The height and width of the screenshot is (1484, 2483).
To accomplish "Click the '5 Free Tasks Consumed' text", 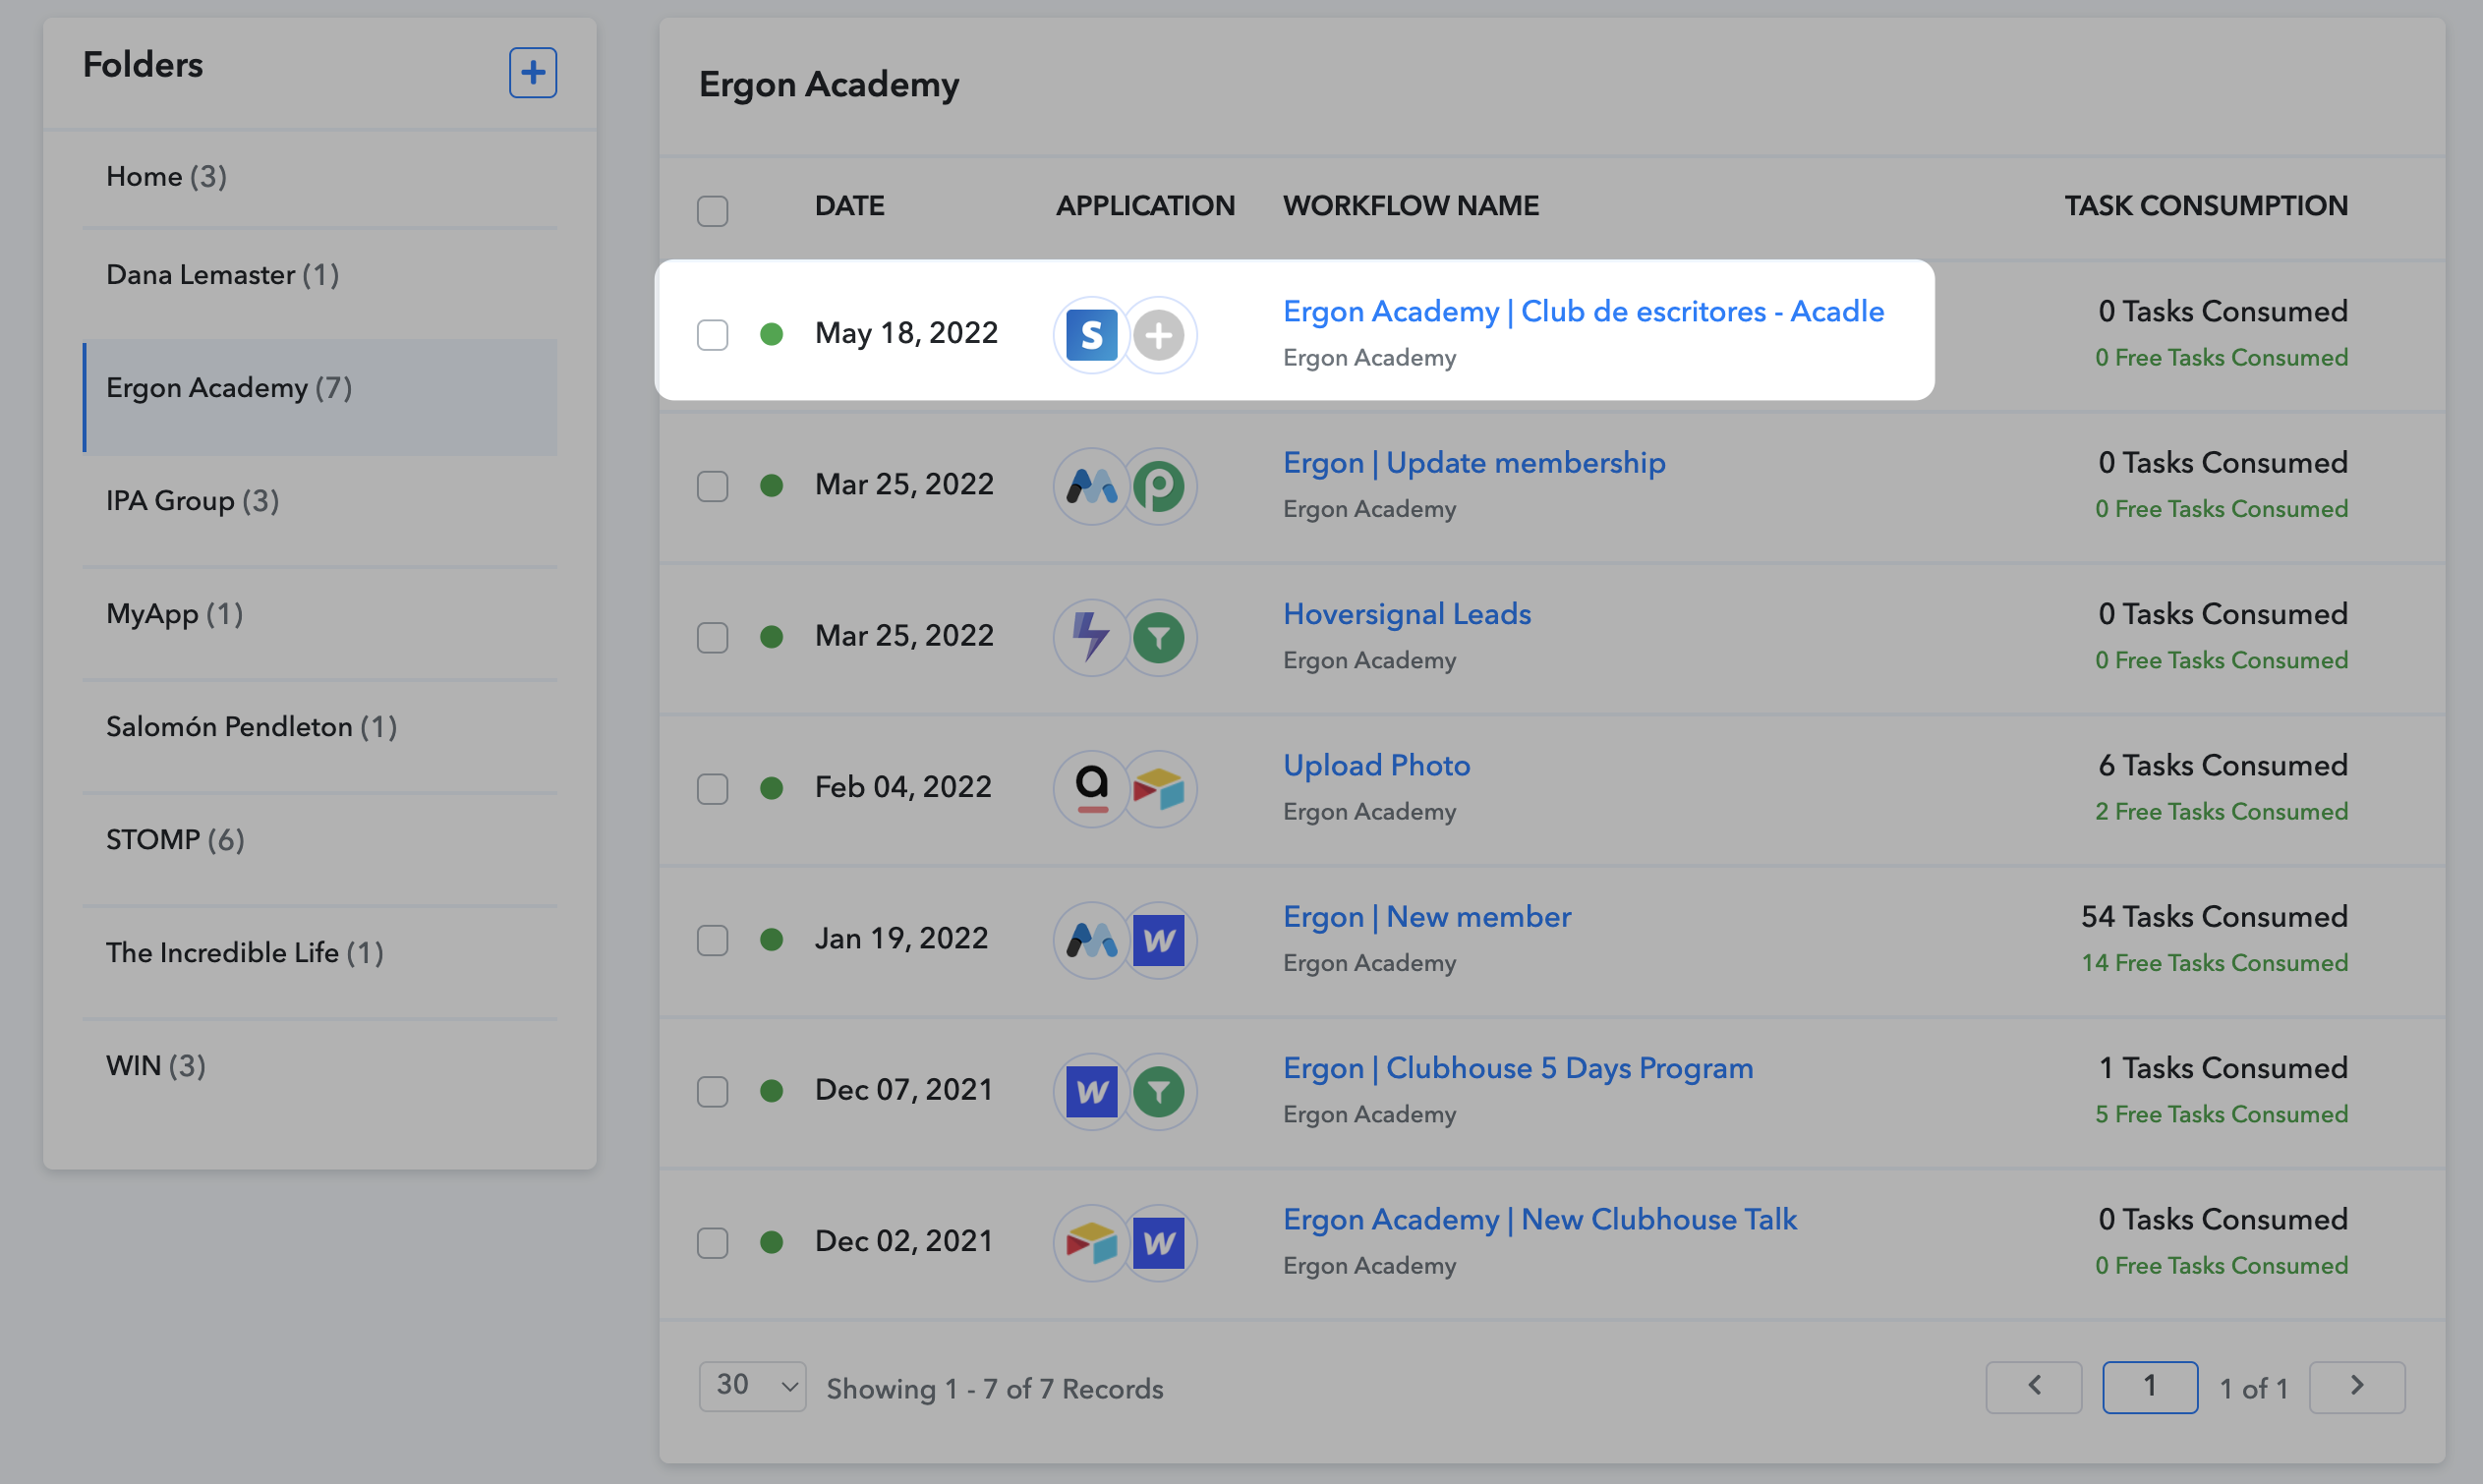I will point(2222,1114).
